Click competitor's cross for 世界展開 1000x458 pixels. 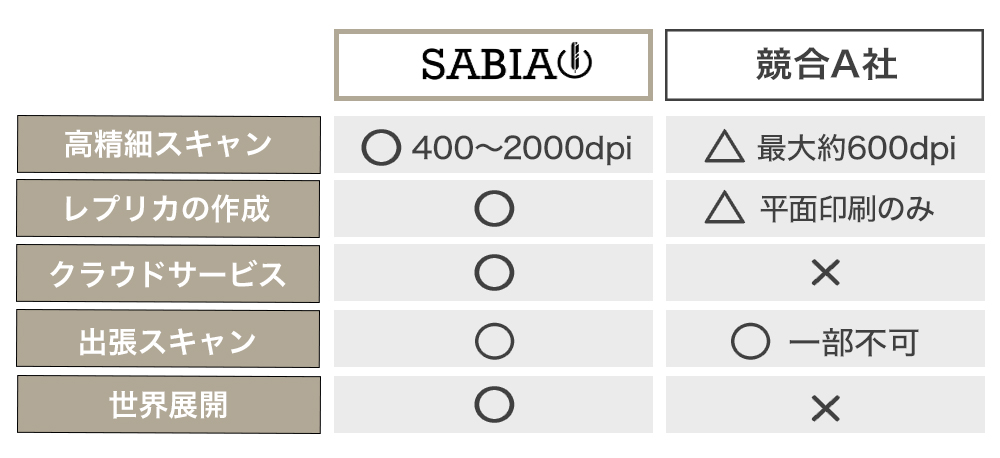(x=825, y=406)
